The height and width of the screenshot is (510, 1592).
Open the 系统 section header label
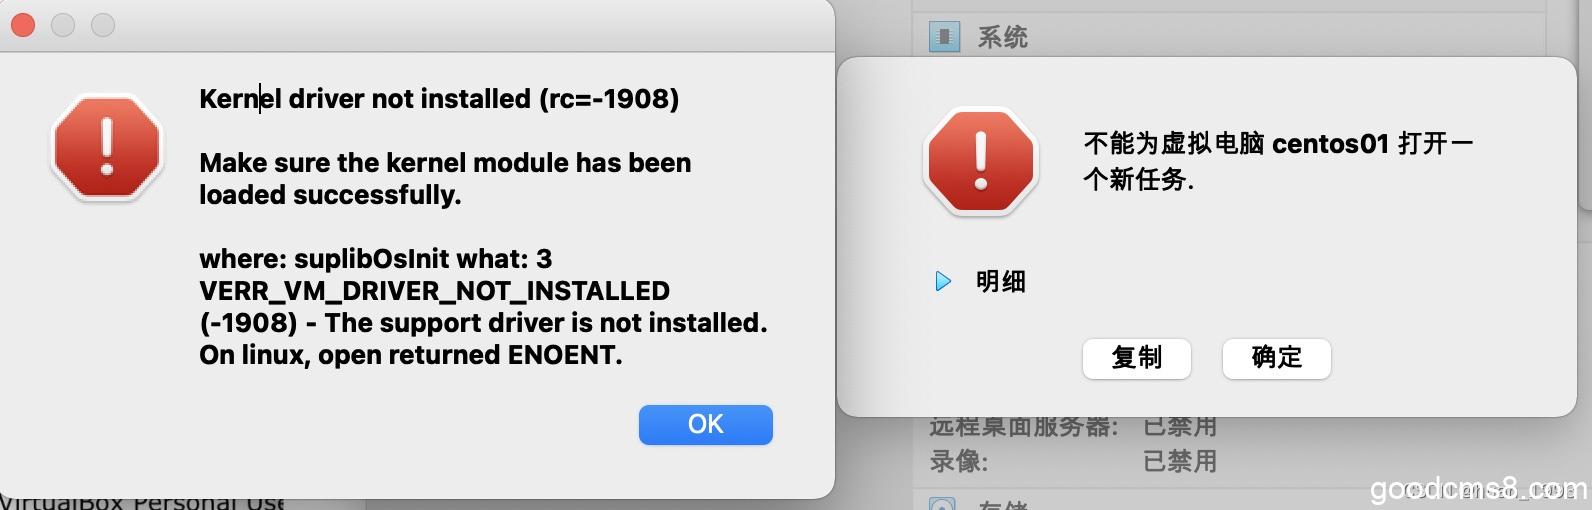1002,37
